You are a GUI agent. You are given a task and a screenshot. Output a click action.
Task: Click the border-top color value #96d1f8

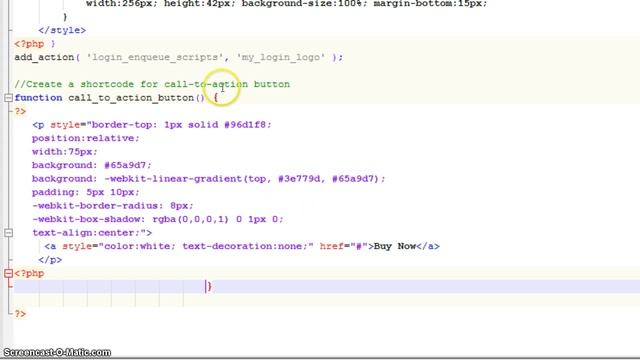(x=245, y=124)
